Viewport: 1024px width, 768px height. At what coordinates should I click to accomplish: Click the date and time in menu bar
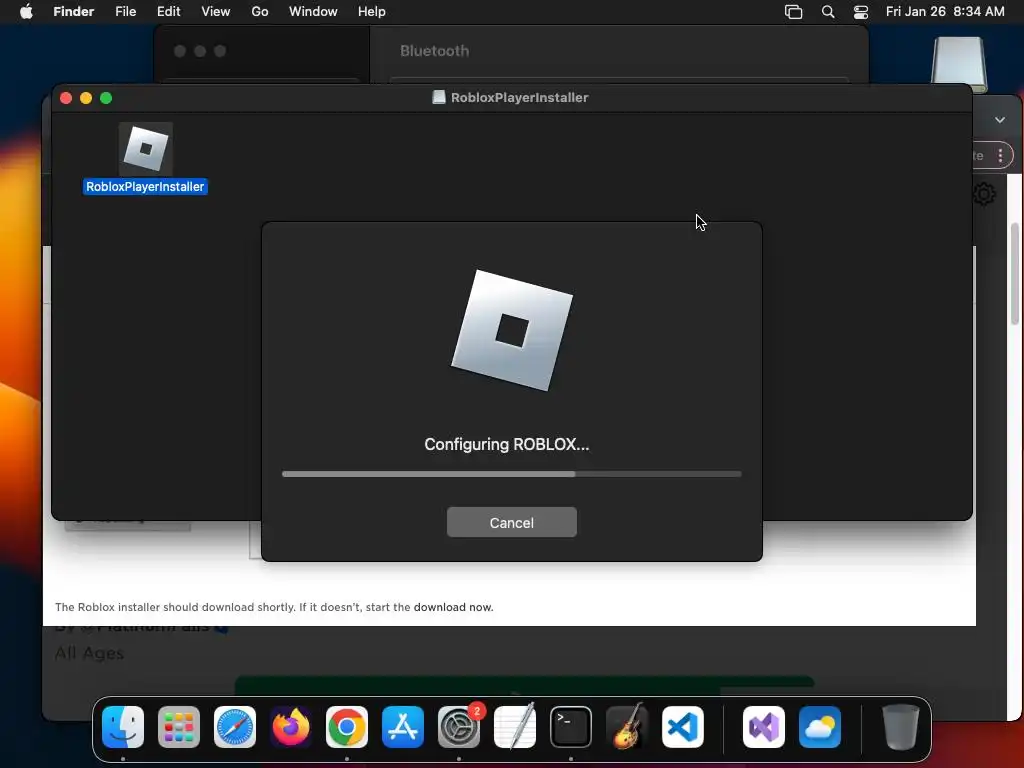pyautogui.click(x=945, y=12)
